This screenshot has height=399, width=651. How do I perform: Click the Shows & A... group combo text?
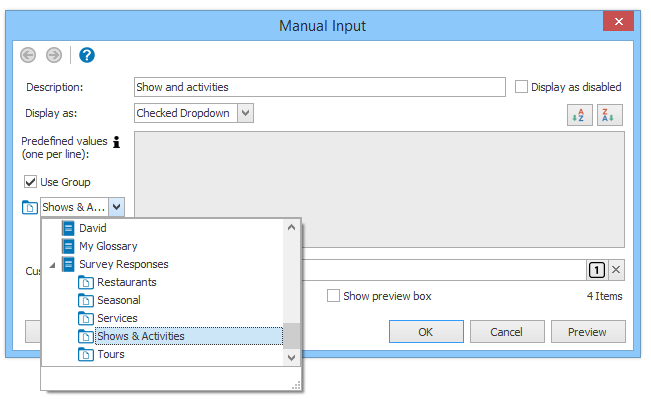[75, 207]
